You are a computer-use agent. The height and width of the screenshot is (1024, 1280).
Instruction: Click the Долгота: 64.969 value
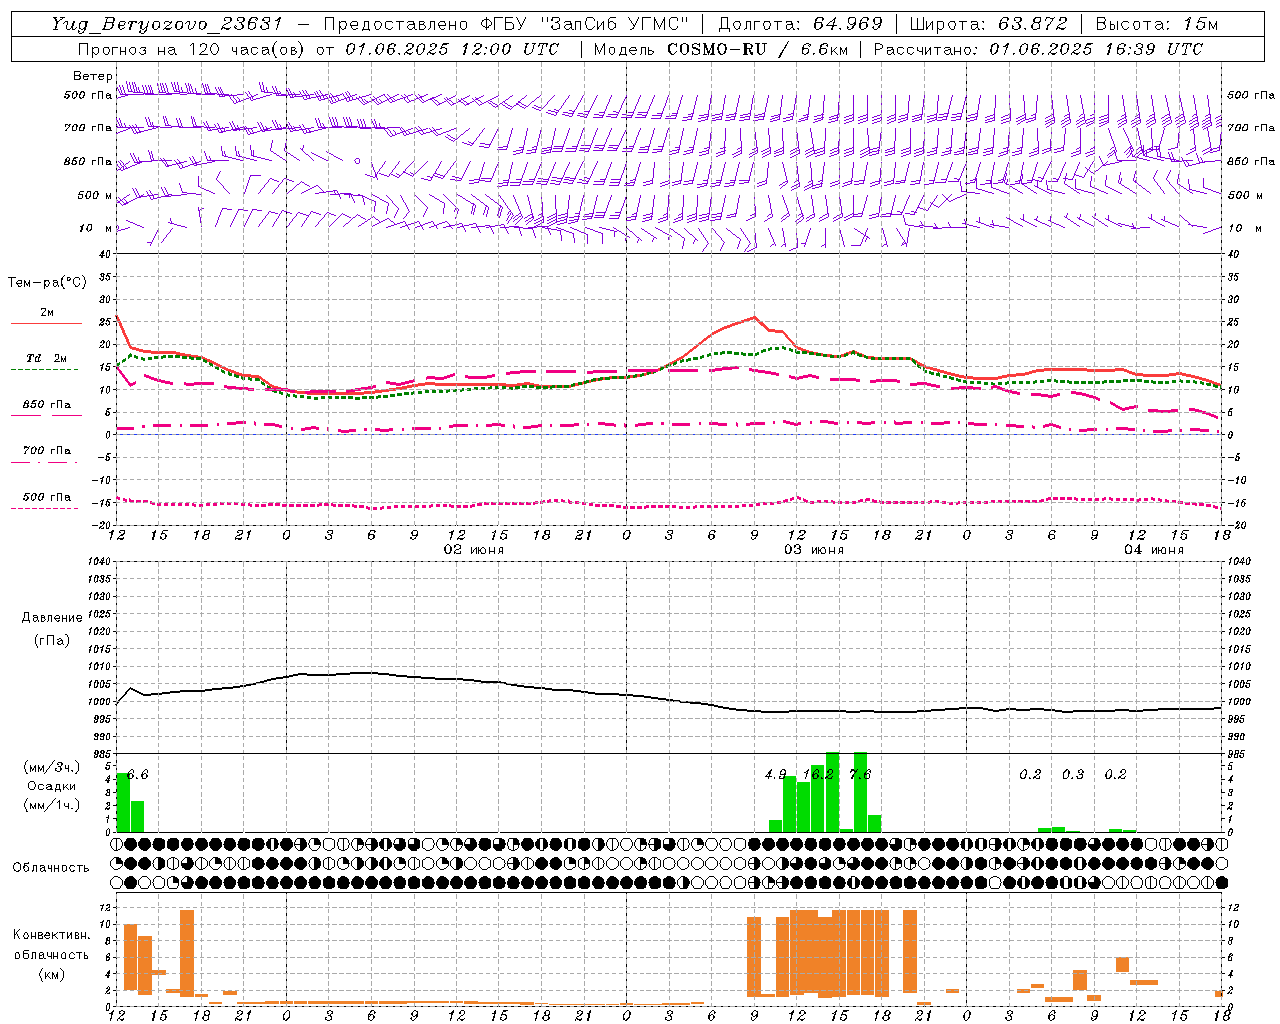tap(800, 24)
